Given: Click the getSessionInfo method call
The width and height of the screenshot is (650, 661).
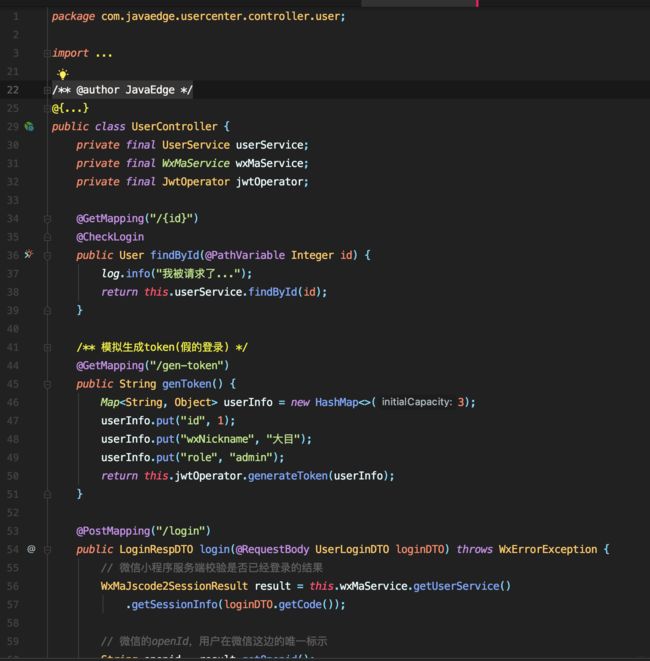Looking at the screenshot, I should click(x=175, y=605).
